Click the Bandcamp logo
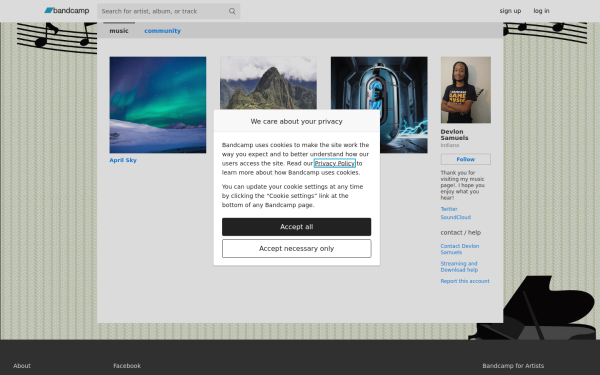The image size is (600, 375). [x=67, y=11]
